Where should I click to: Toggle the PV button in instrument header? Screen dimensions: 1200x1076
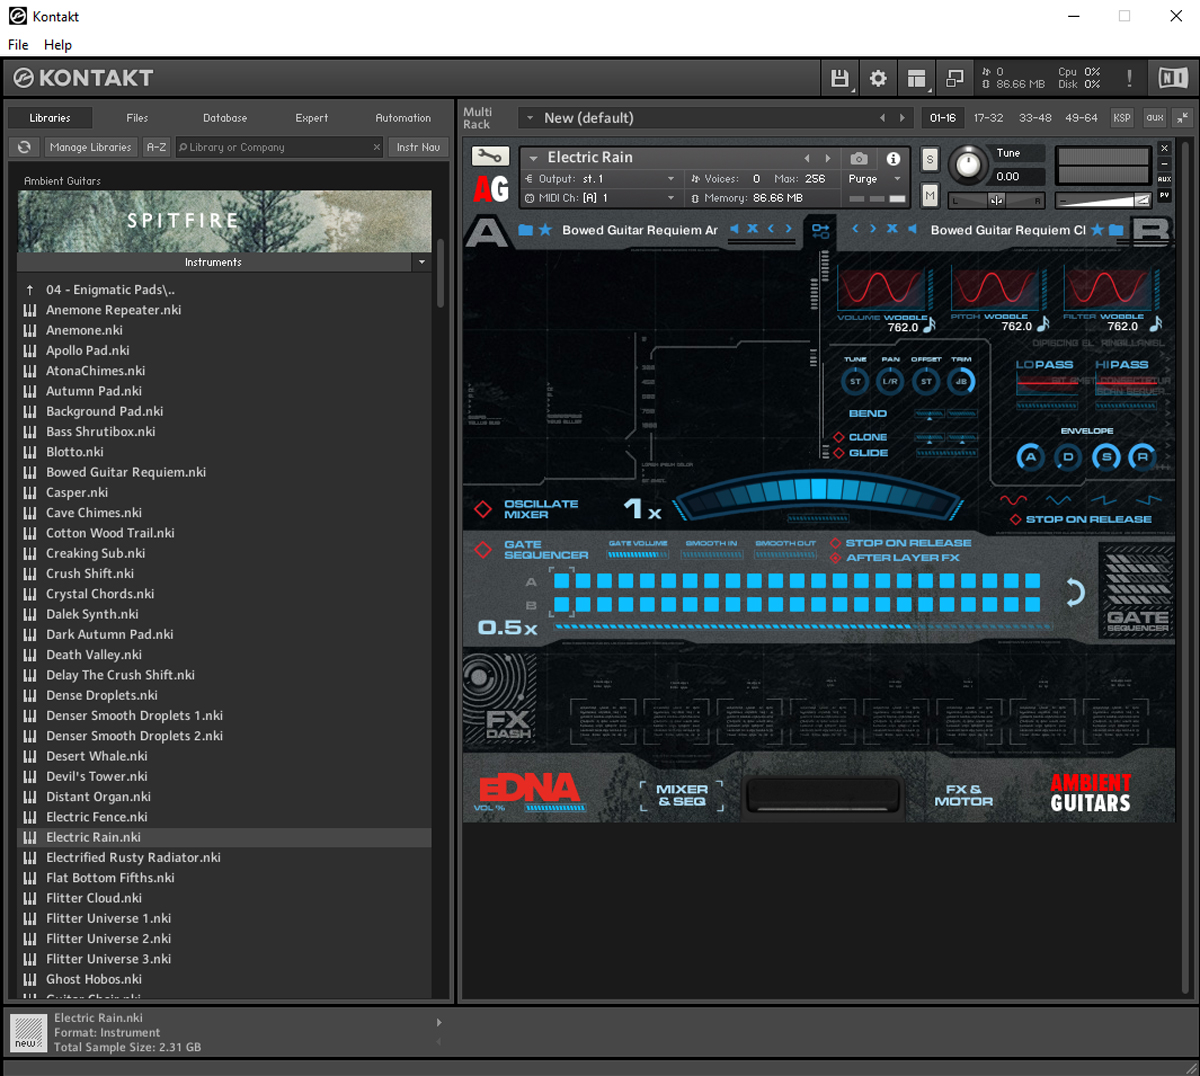(1164, 196)
